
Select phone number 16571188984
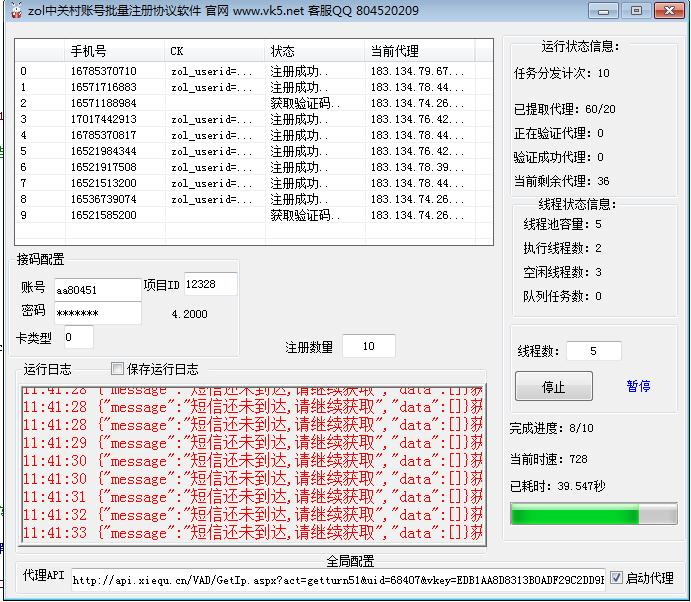click(x=104, y=103)
